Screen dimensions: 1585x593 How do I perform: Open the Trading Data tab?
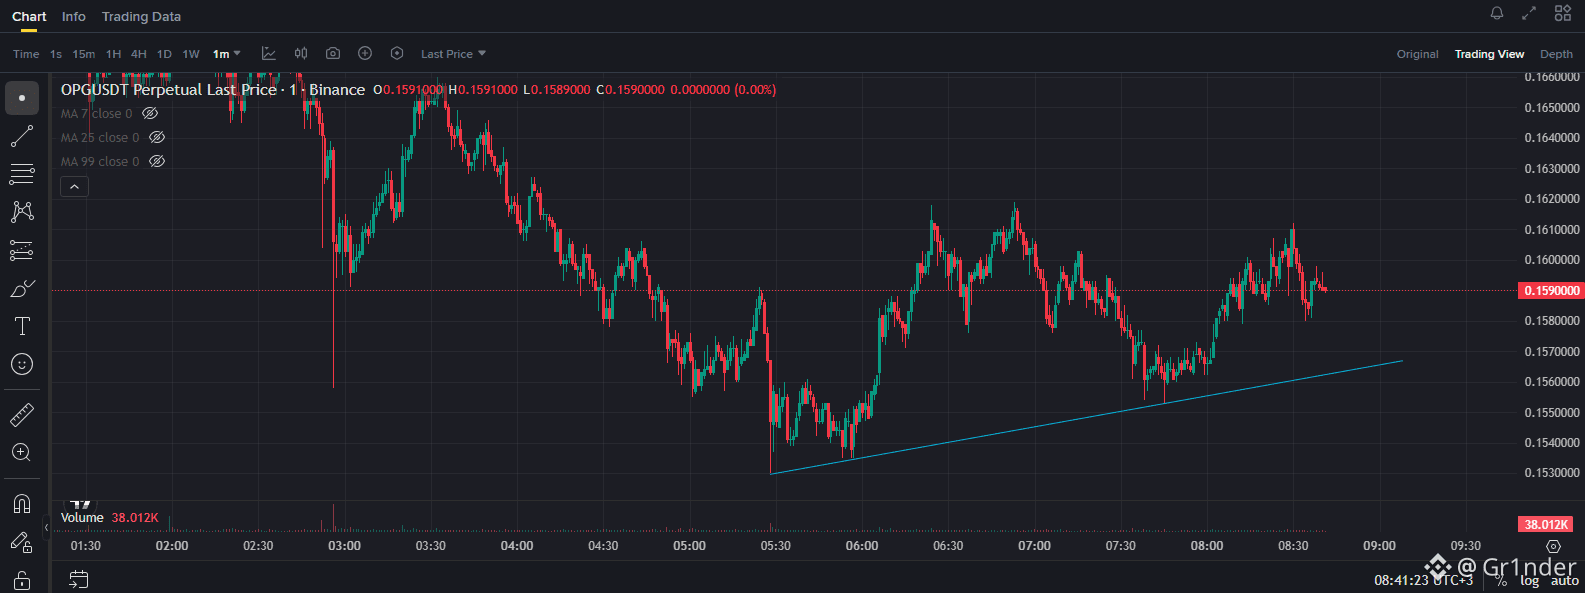point(141,16)
